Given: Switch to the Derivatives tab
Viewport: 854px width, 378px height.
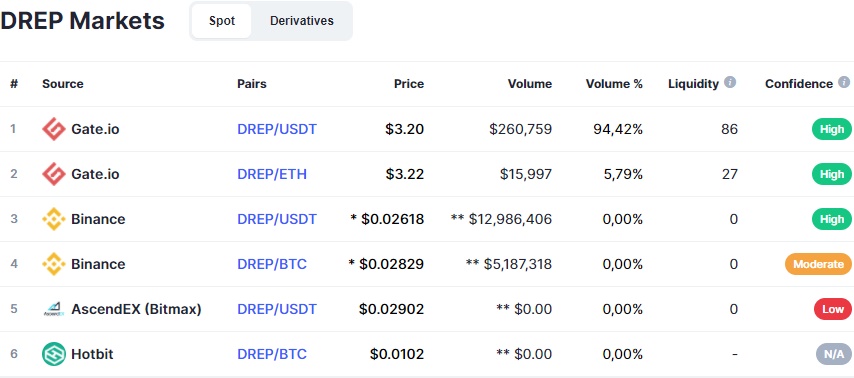Looking at the screenshot, I should point(302,21).
